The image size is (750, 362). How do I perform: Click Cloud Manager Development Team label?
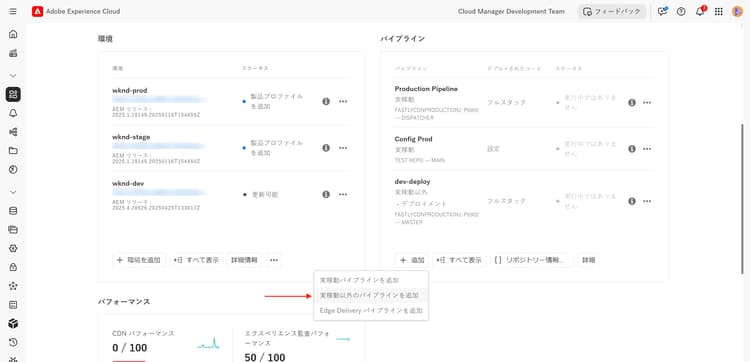[511, 11]
